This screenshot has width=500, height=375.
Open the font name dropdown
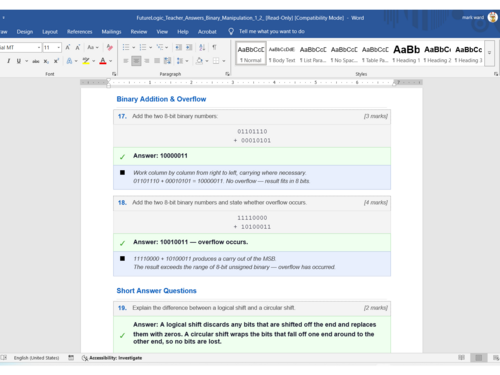click(39, 47)
